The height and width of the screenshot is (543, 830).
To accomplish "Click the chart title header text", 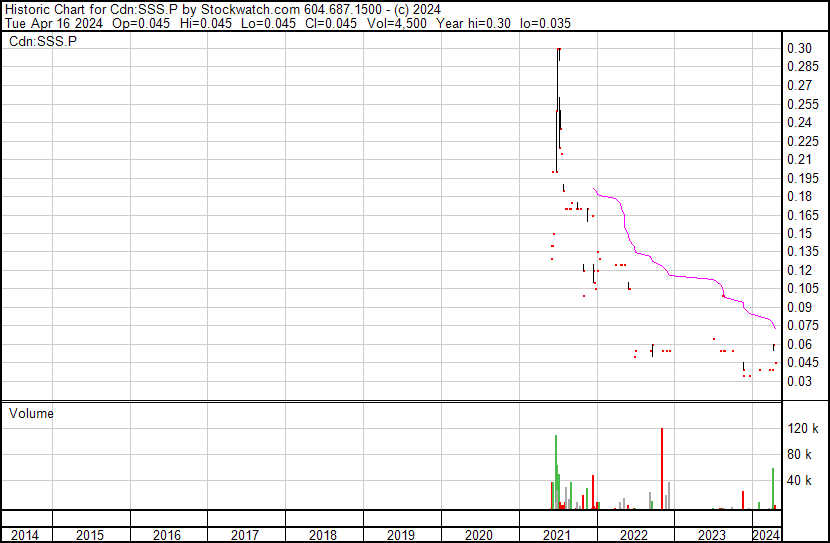I will pos(222,10).
